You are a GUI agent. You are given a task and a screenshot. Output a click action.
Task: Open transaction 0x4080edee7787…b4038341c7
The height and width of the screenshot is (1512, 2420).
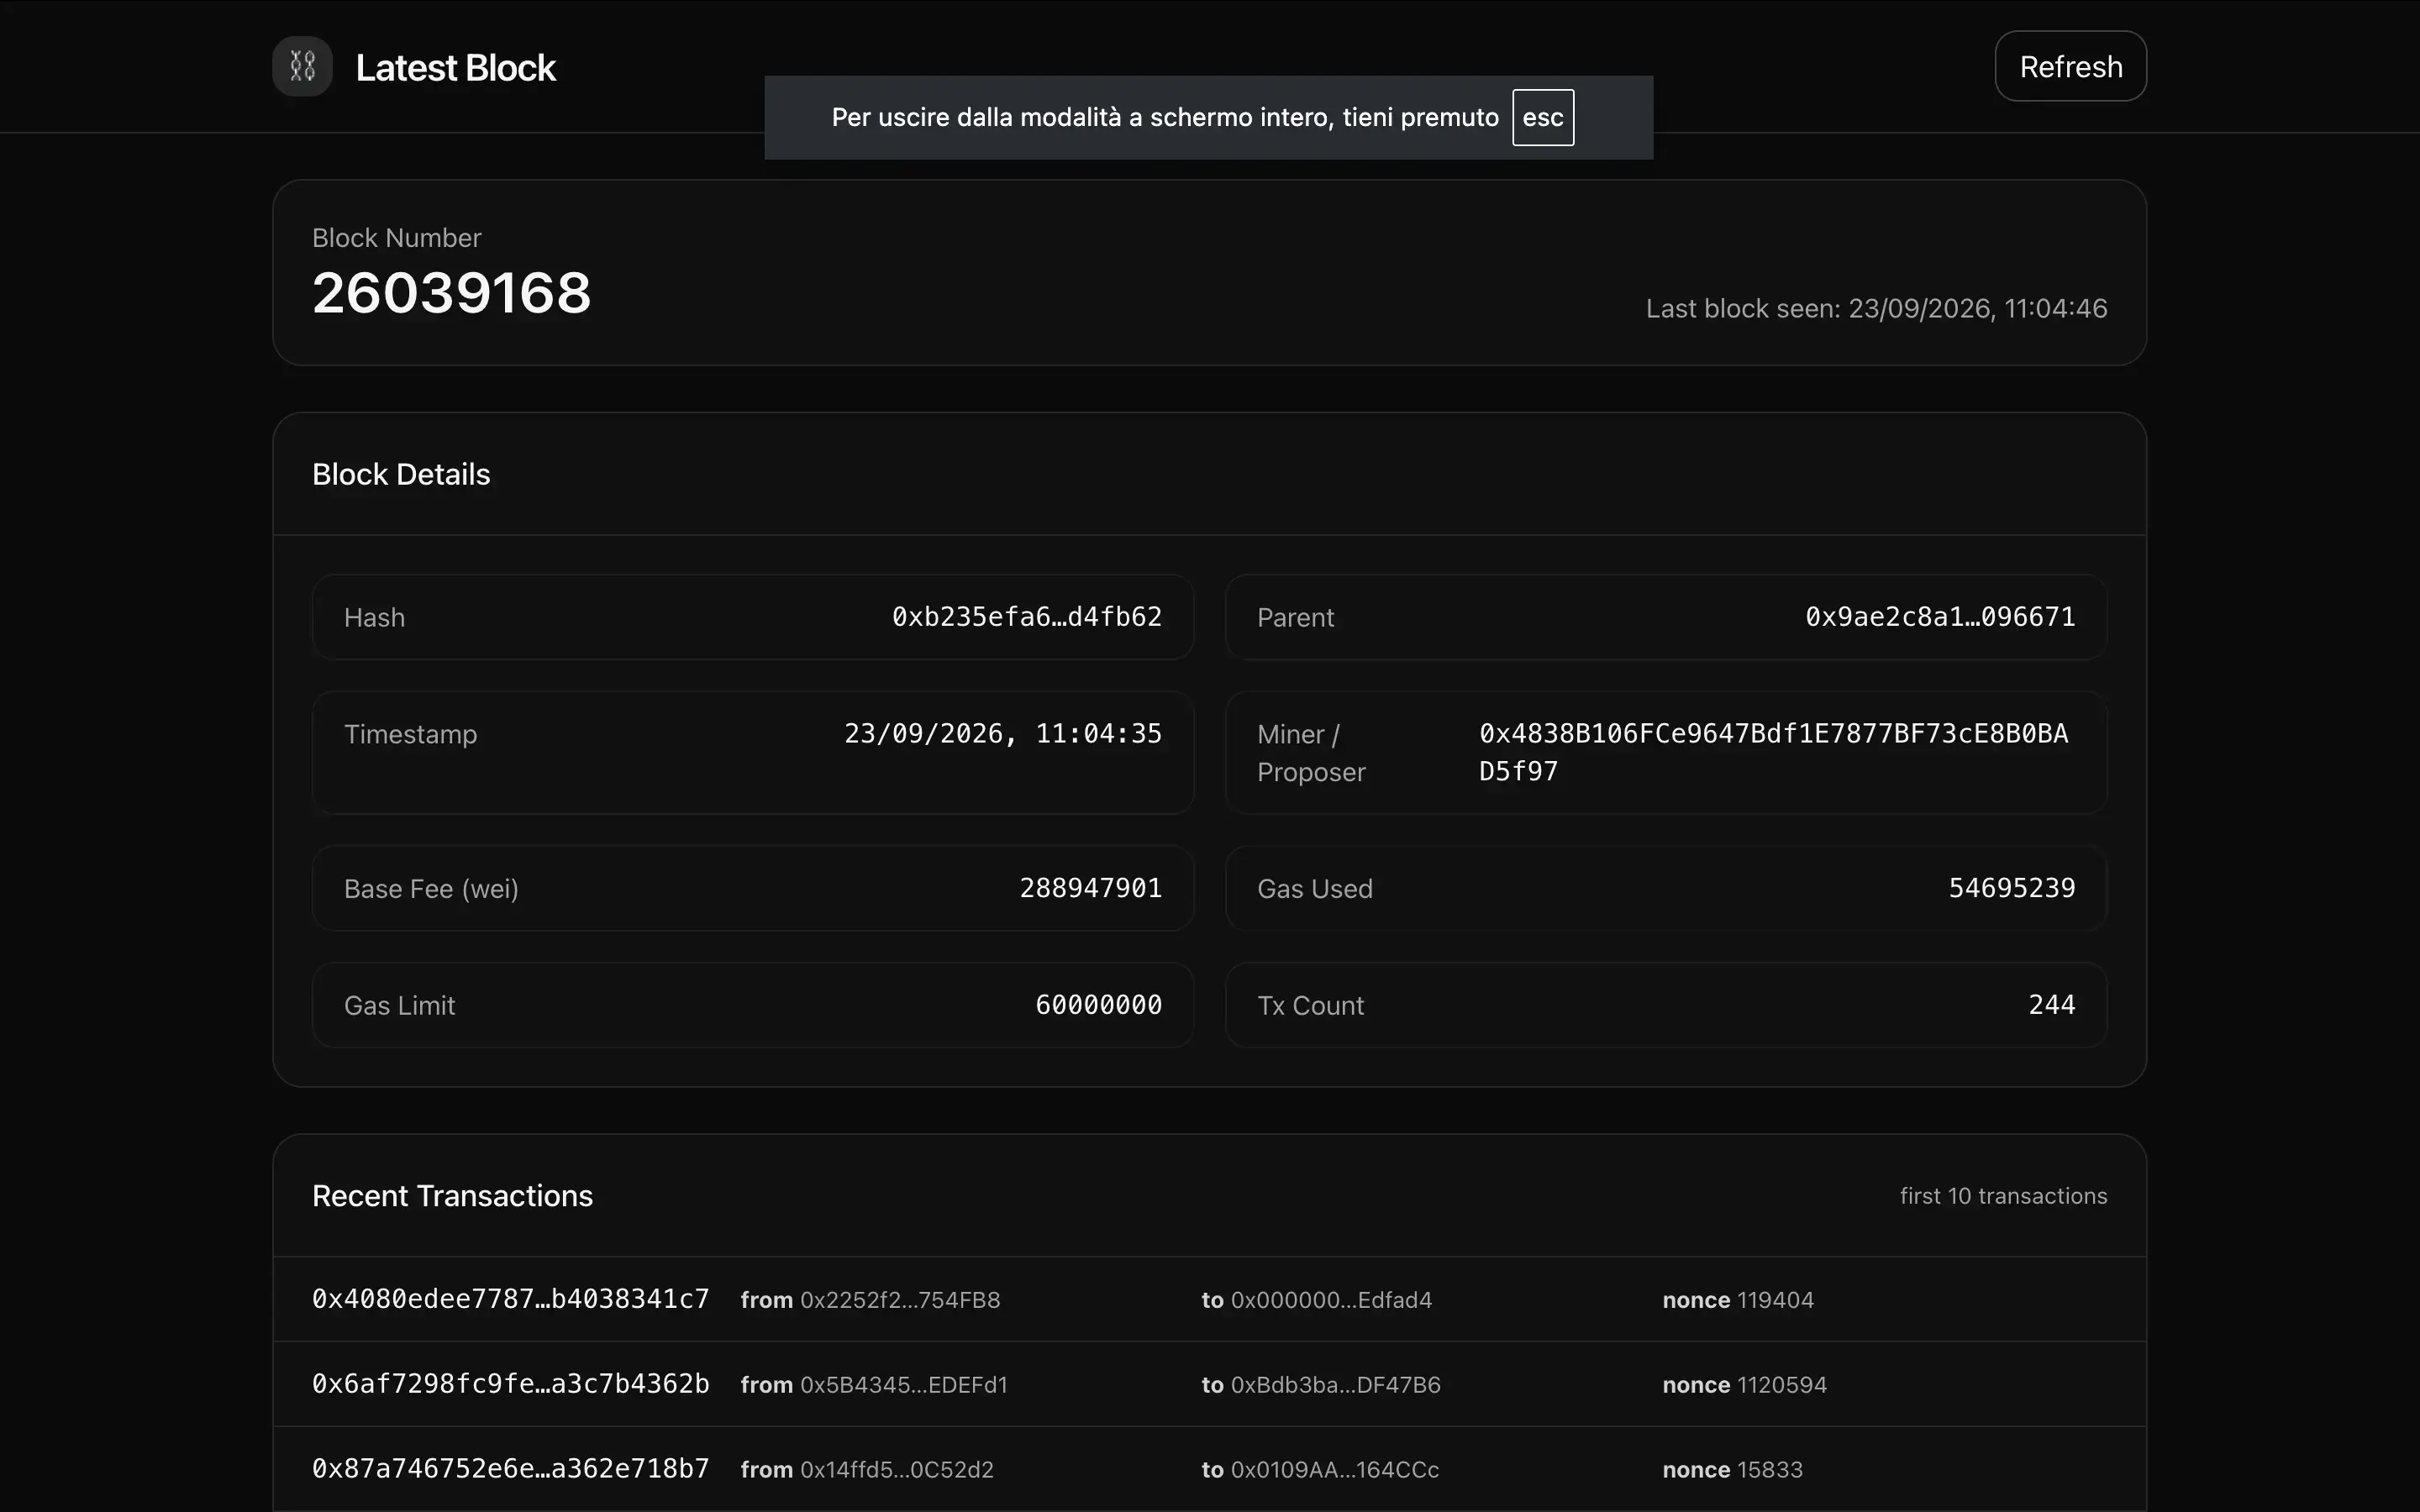pyautogui.click(x=510, y=1299)
